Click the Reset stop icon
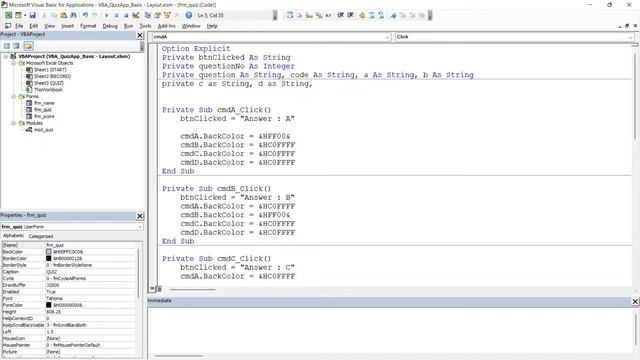 (x=126, y=15)
